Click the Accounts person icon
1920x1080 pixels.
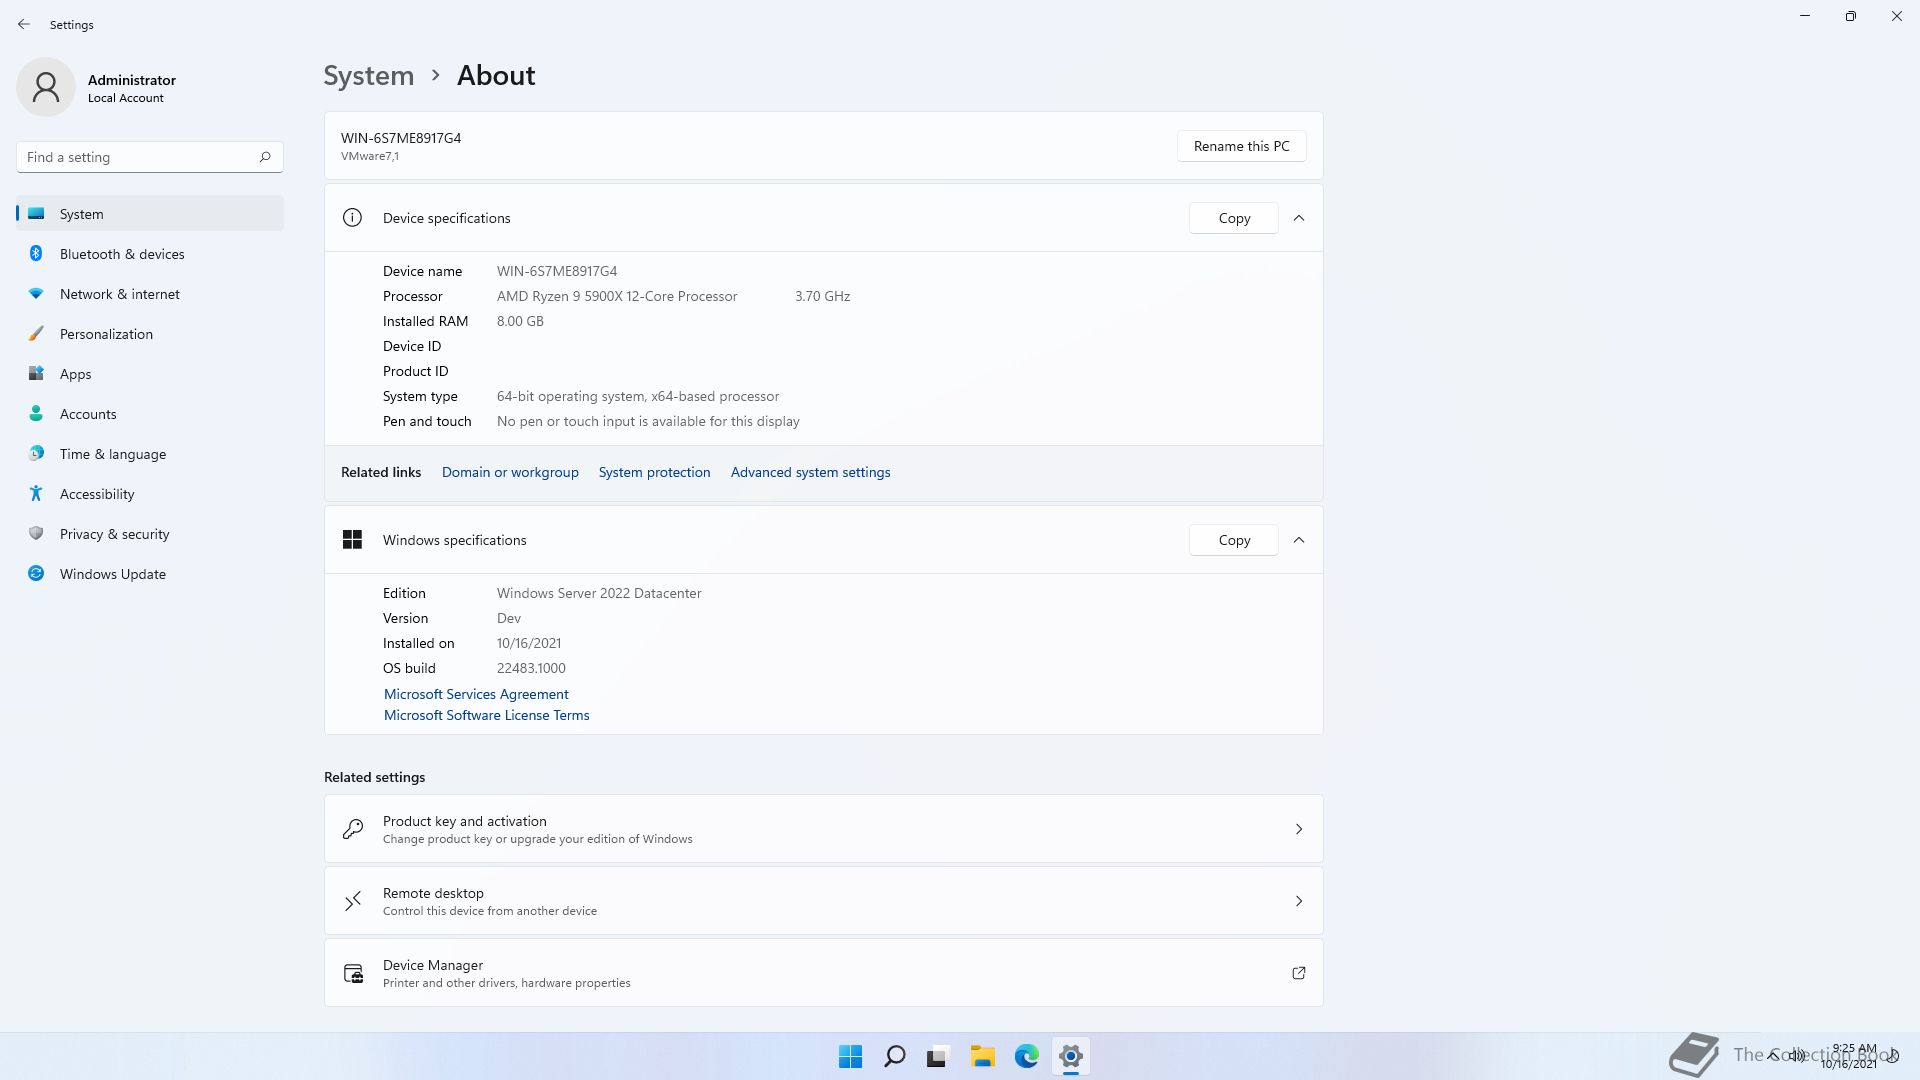(x=36, y=414)
